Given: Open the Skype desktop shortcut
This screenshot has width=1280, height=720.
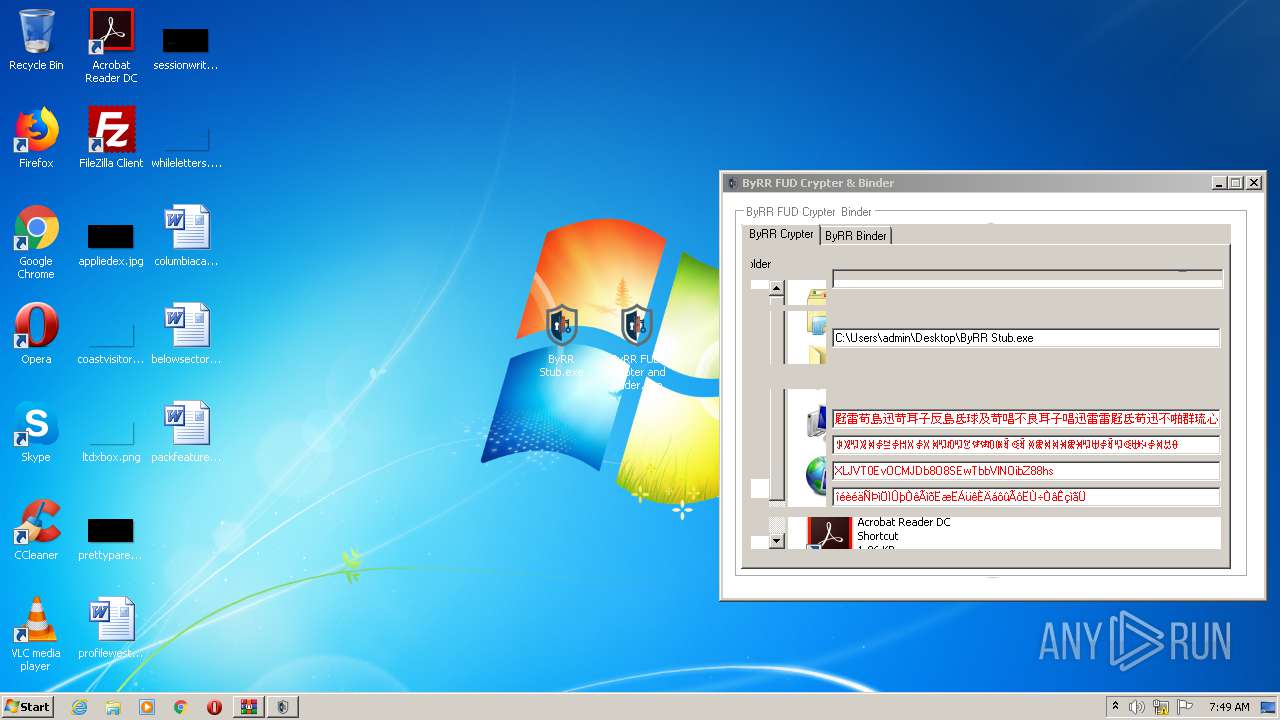Looking at the screenshot, I should [x=36, y=432].
